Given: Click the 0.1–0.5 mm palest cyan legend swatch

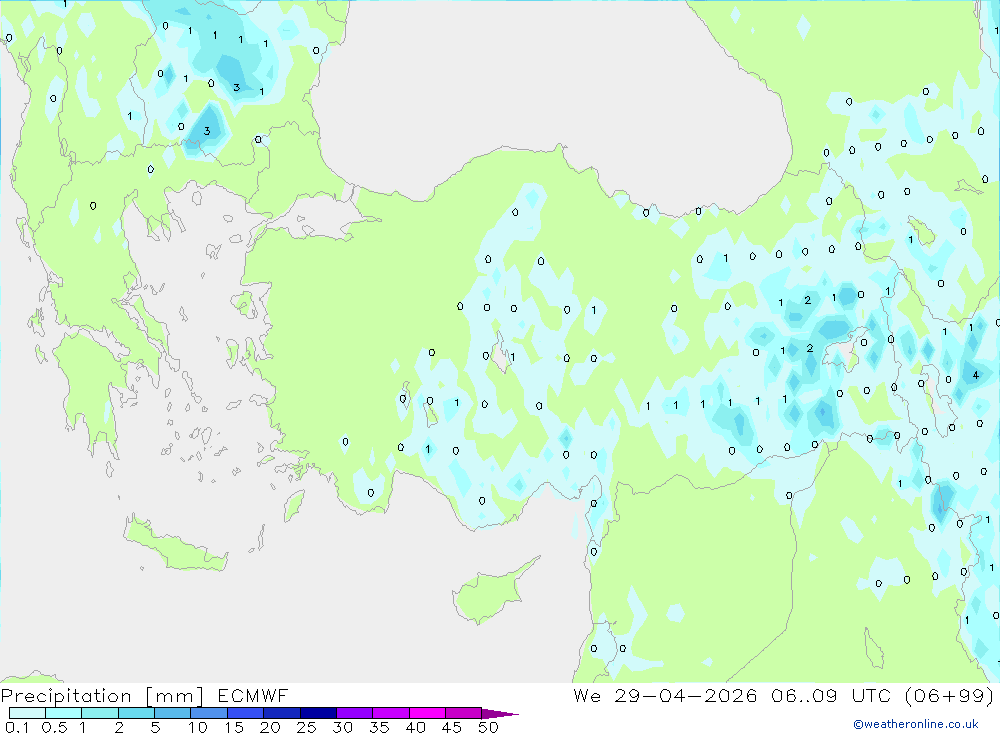Looking at the screenshot, I should [x=27, y=713].
